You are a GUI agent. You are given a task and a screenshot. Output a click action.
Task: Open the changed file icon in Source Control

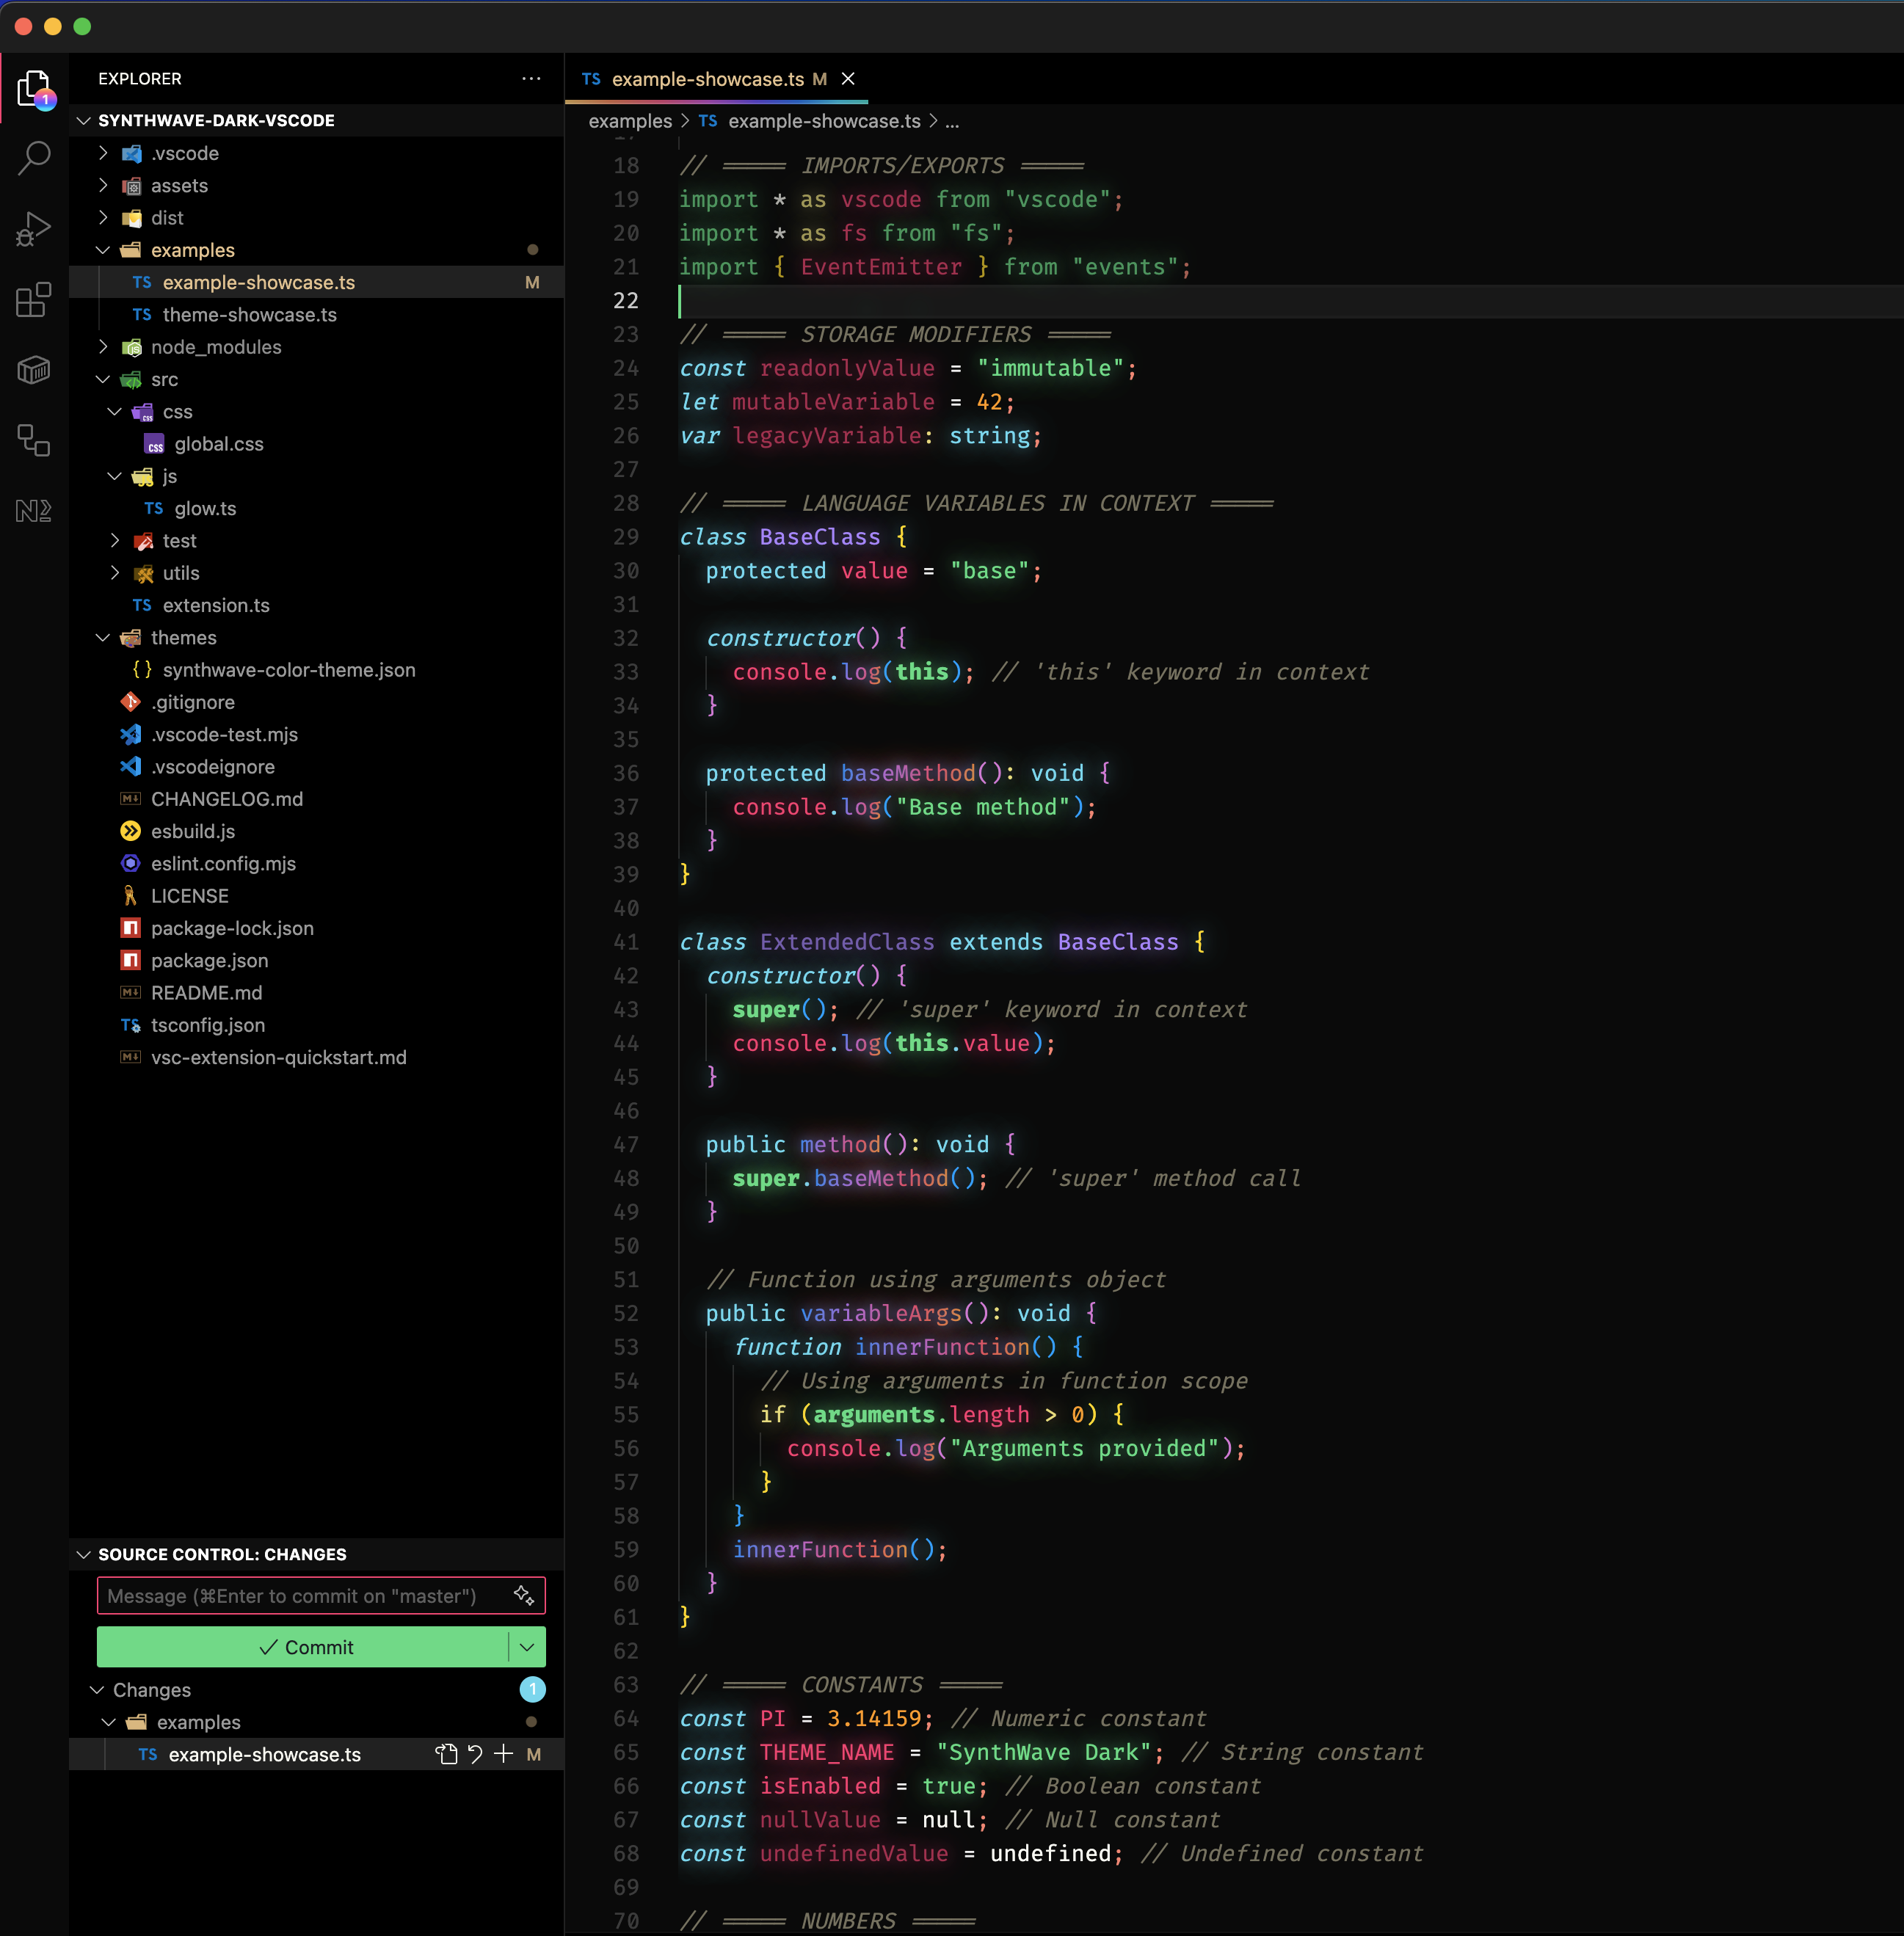tap(446, 1754)
